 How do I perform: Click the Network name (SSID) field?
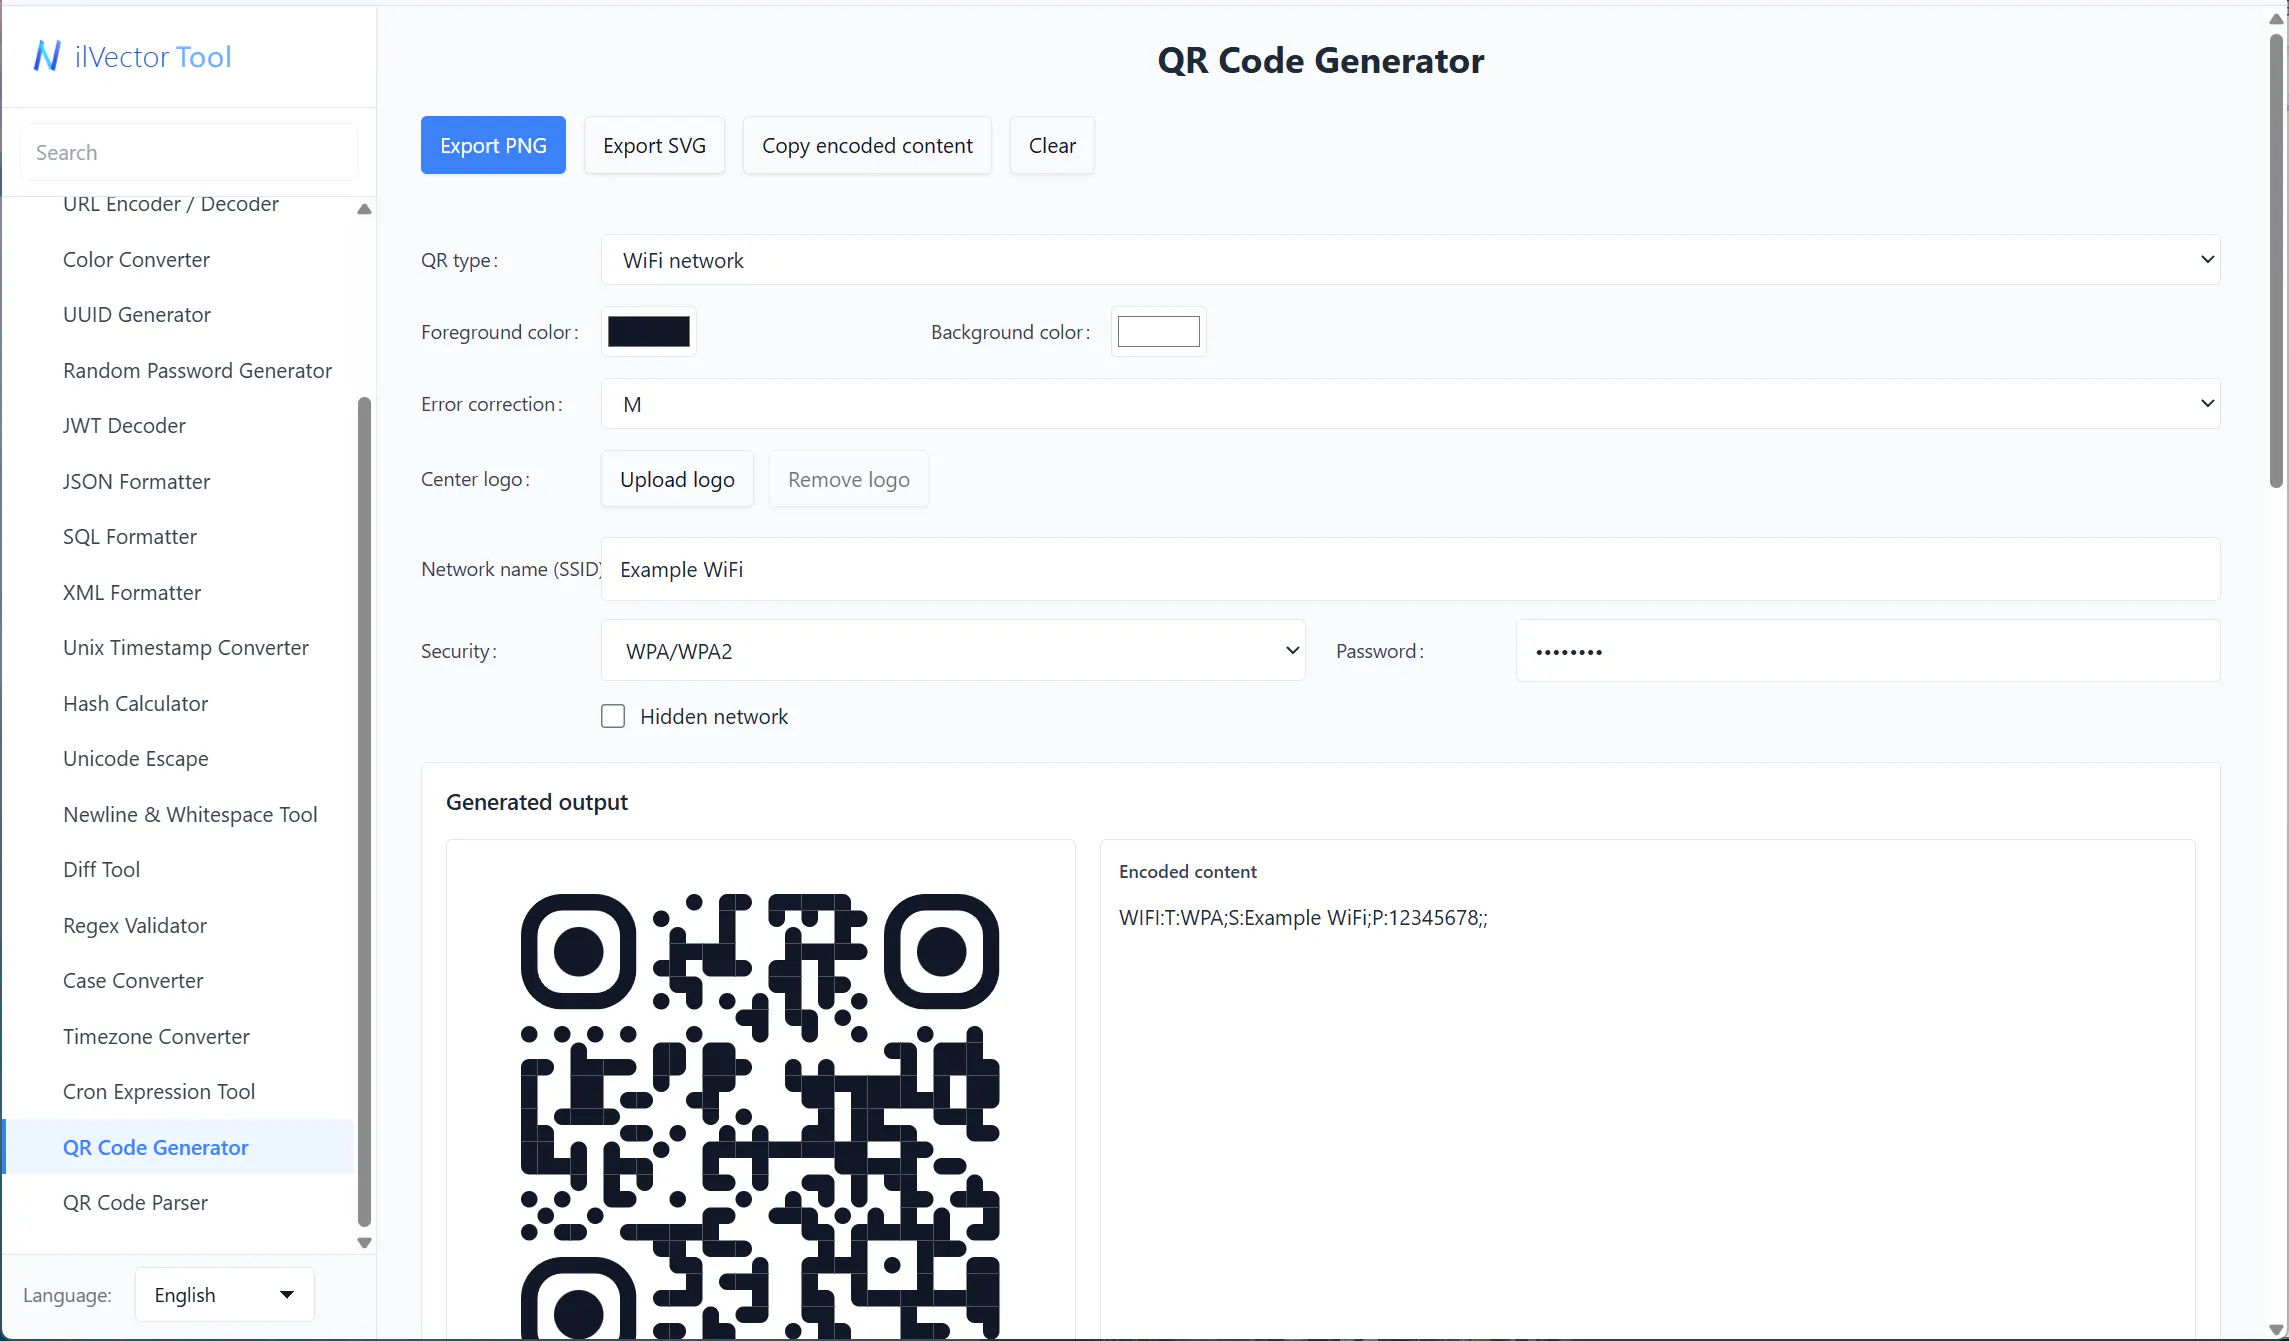(1410, 569)
